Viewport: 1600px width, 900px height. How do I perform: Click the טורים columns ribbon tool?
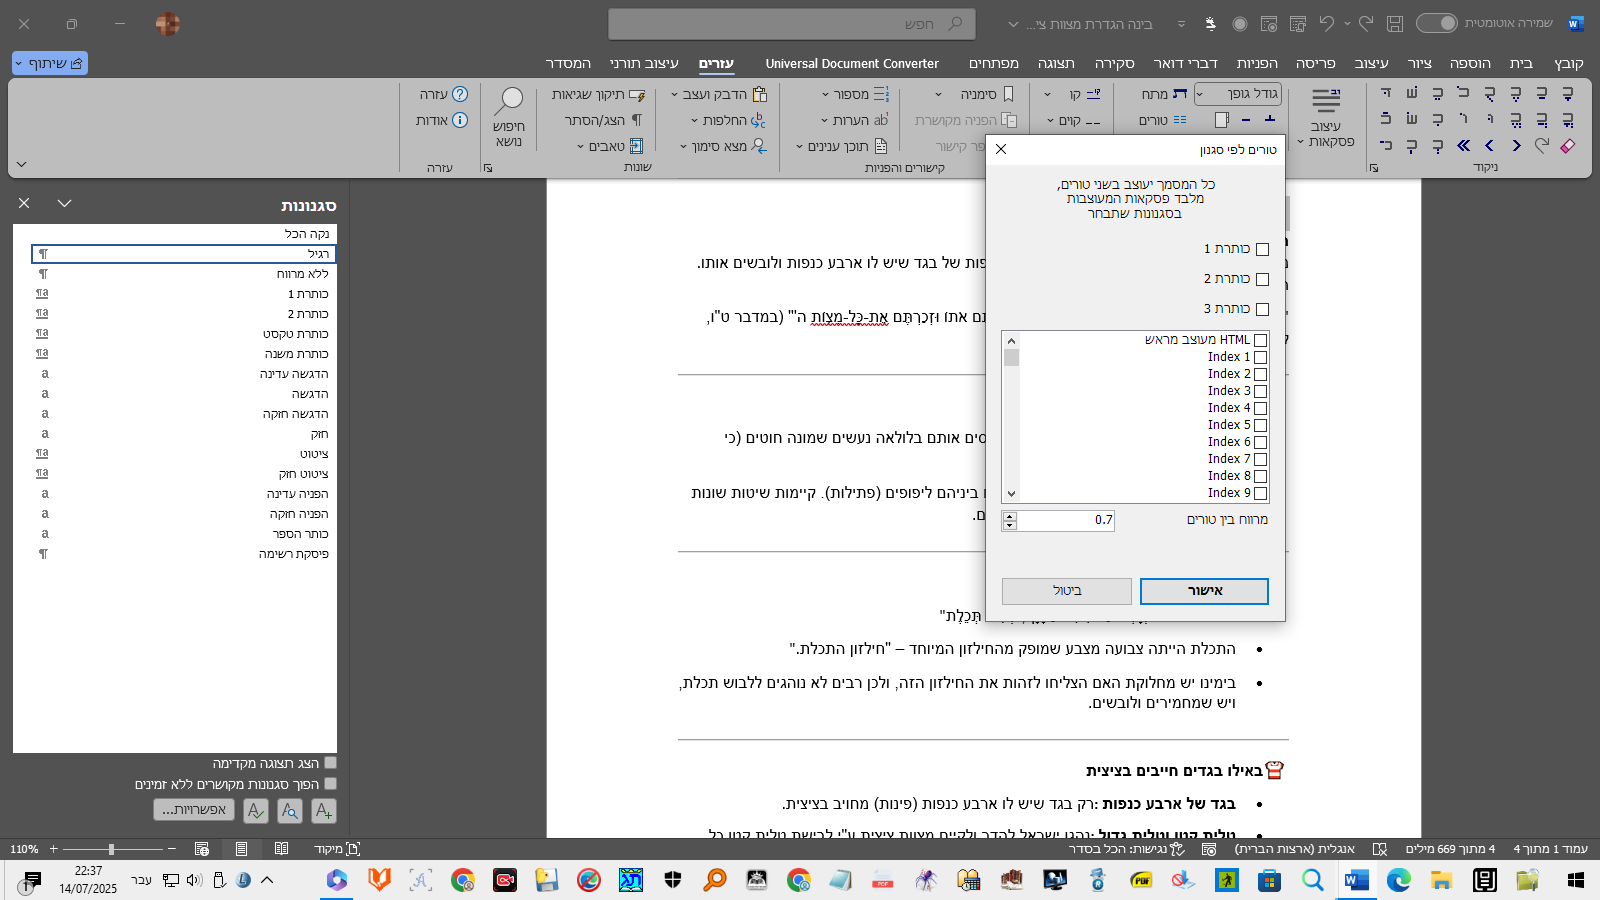click(x=1163, y=120)
